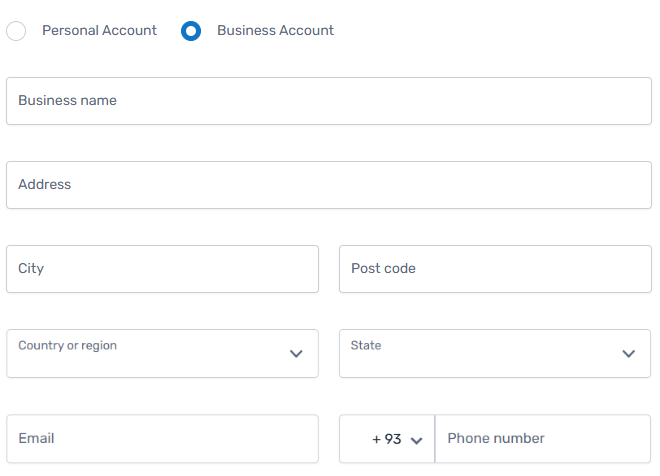Click the '+ 93' country code text
Image resolution: width=660 pixels, height=476 pixels.
click(386, 439)
